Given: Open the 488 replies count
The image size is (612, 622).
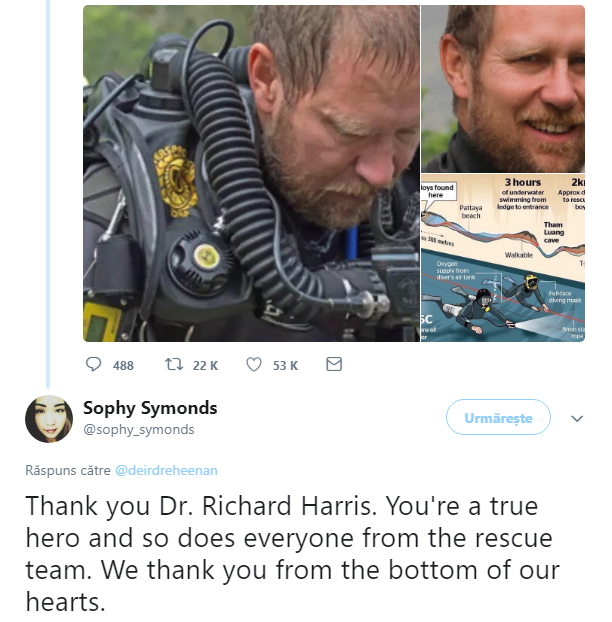Looking at the screenshot, I should coord(123,365).
